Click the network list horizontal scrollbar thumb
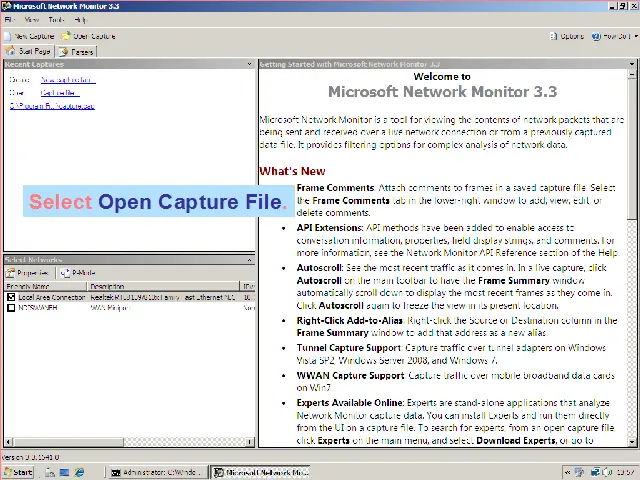The width and height of the screenshot is (640, 480). (68, 442)
